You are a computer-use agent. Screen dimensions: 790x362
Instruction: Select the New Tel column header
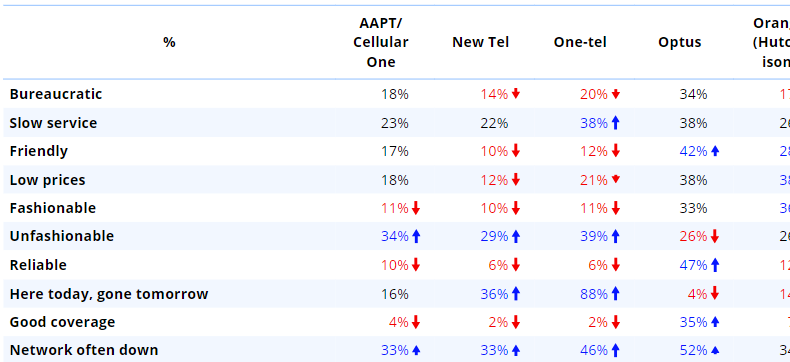481,42
